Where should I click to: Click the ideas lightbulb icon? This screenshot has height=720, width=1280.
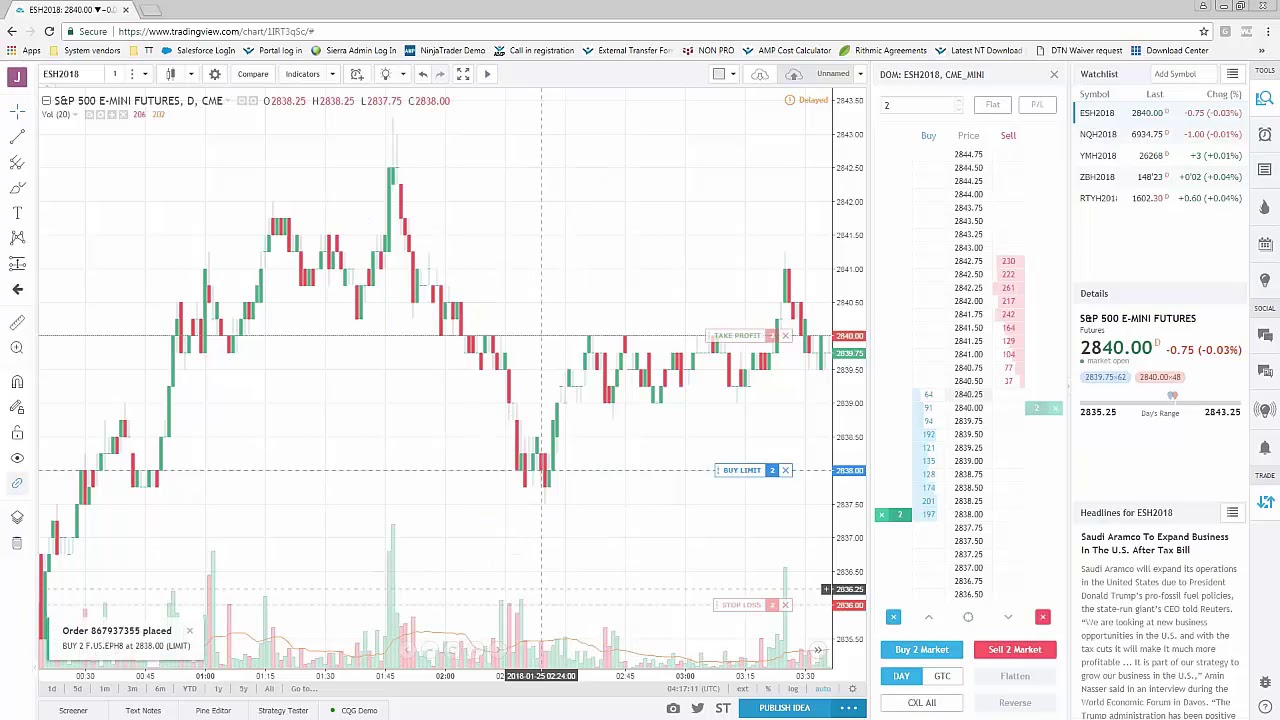tap(385, 74)
